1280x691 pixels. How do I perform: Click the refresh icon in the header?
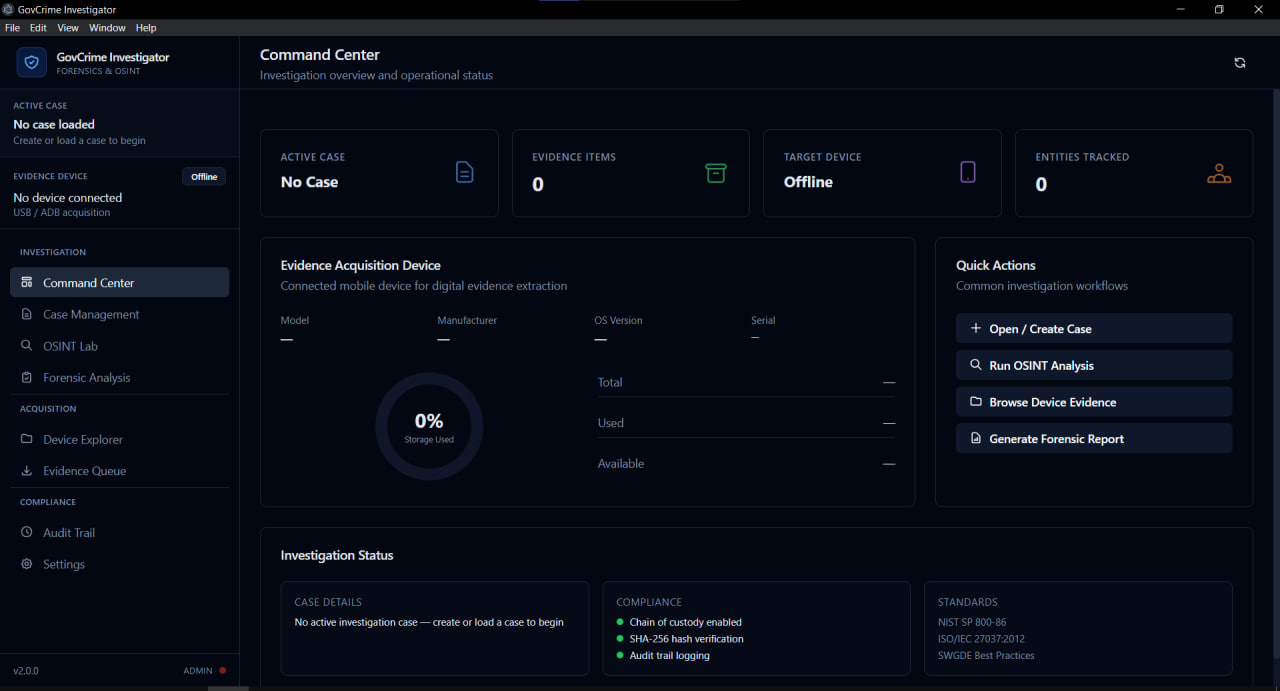(x=1240, y=63)
